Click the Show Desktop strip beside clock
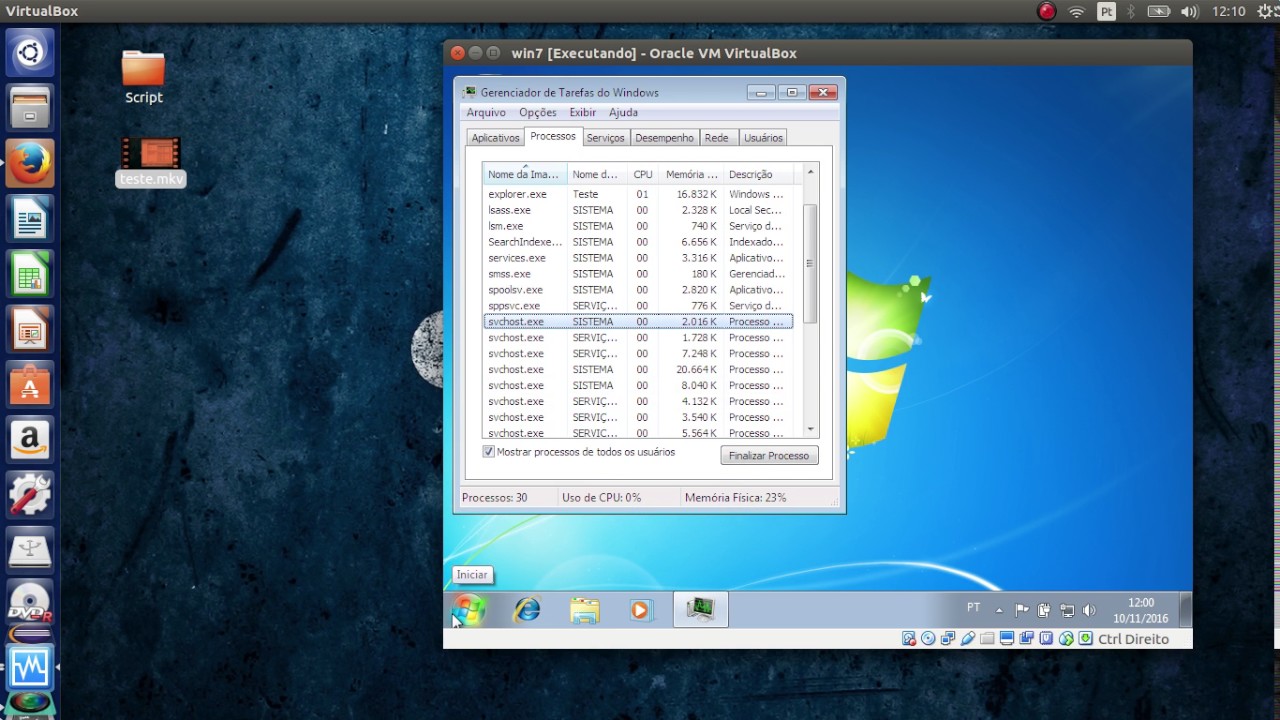 point(1186,609)
